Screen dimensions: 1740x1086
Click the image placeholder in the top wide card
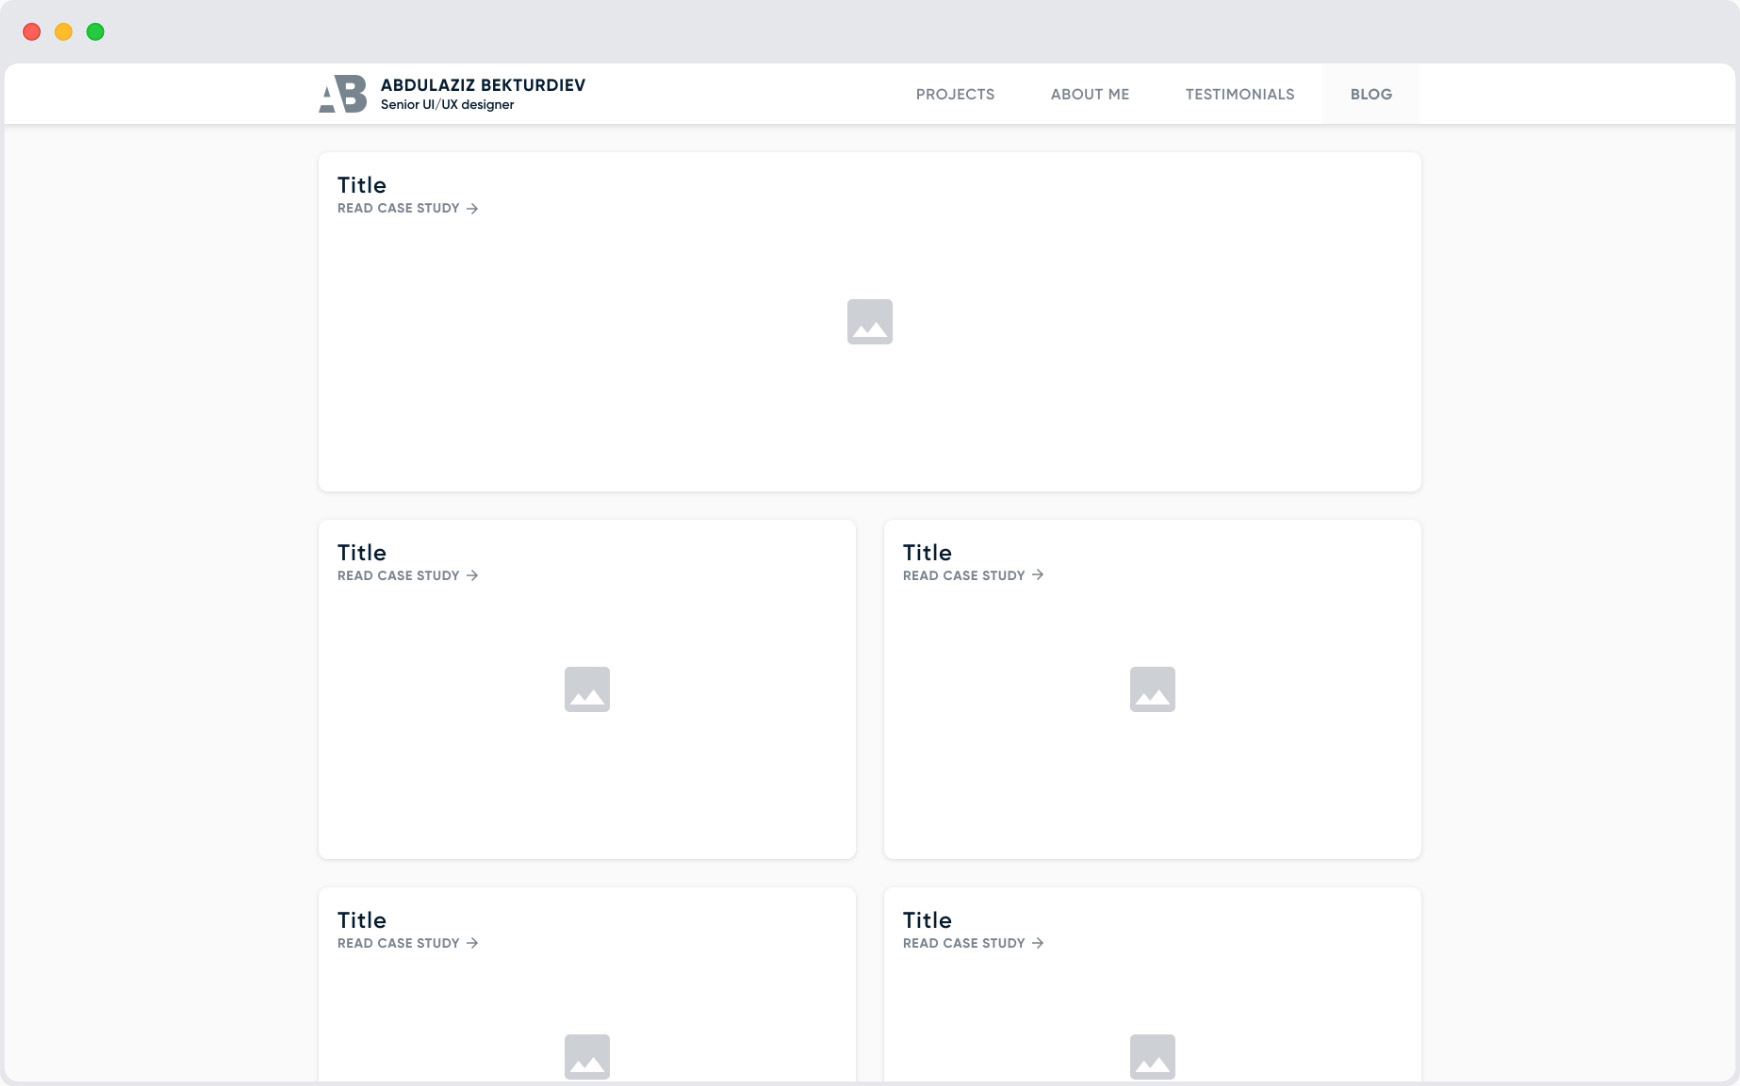[x=870, y=322]
